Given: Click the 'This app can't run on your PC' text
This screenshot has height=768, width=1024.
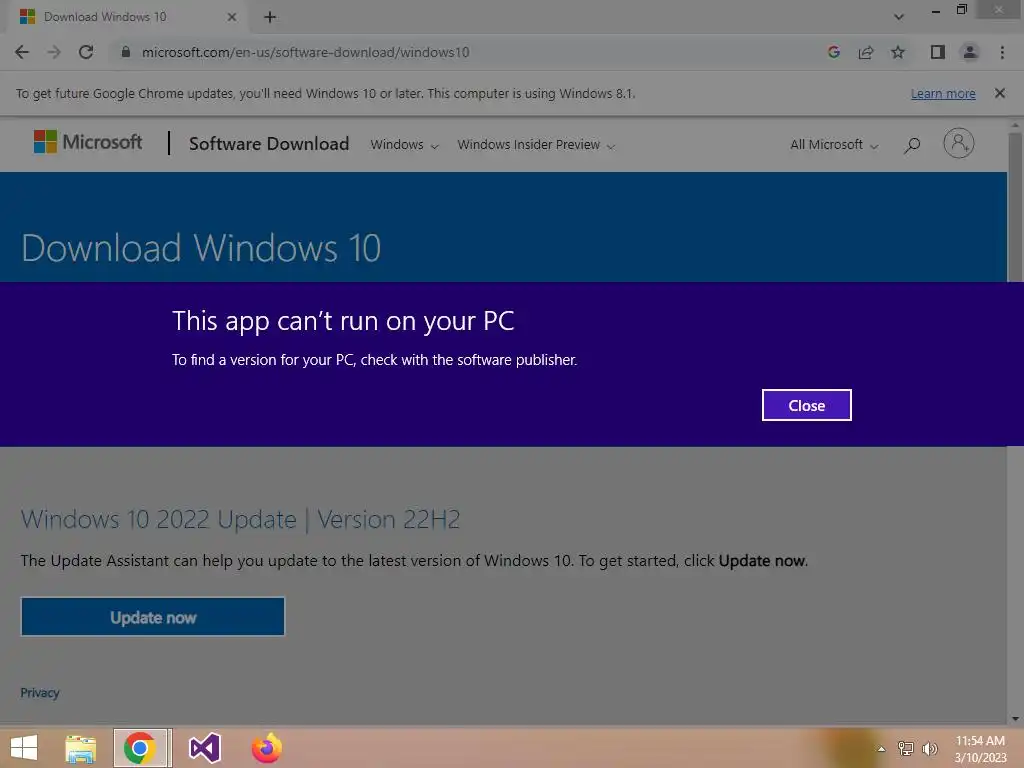Looking at the screenshot, I should [x=343, y=321].
